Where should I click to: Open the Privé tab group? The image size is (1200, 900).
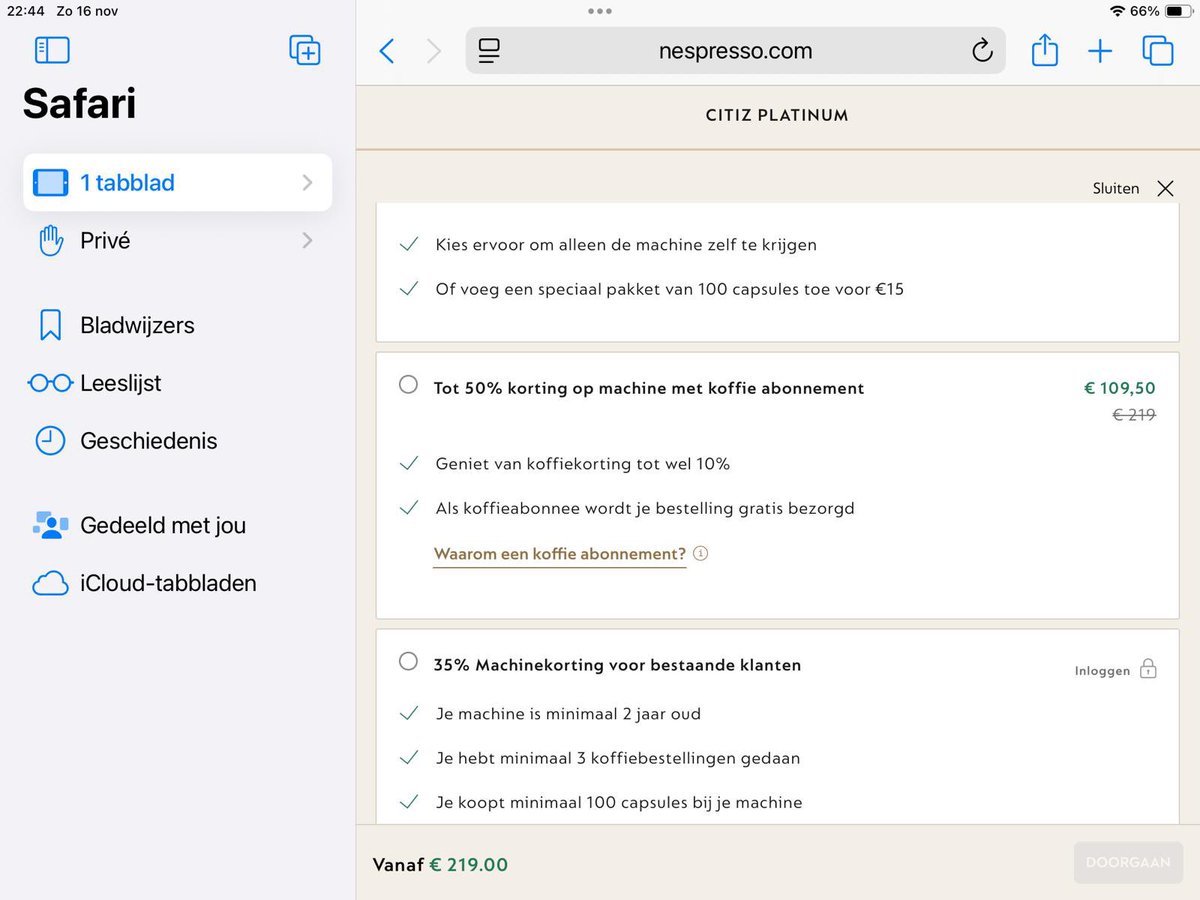click(x=177, y=240)
